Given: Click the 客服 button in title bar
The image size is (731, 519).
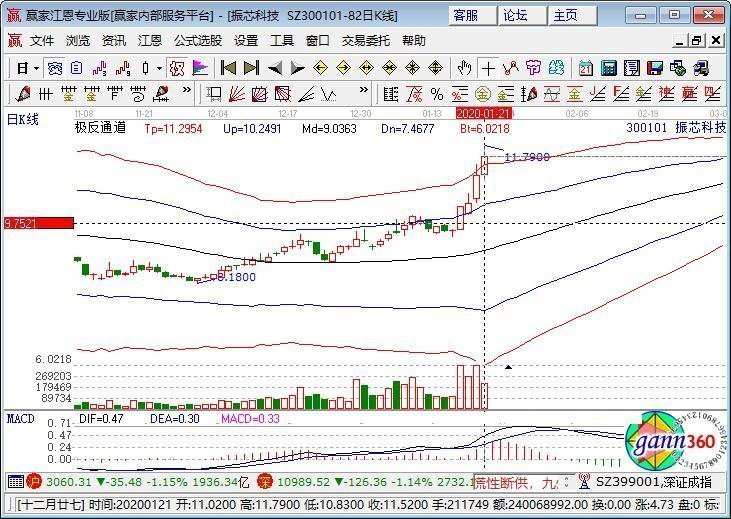Looking at the screenshot, I should coord(472,15).
